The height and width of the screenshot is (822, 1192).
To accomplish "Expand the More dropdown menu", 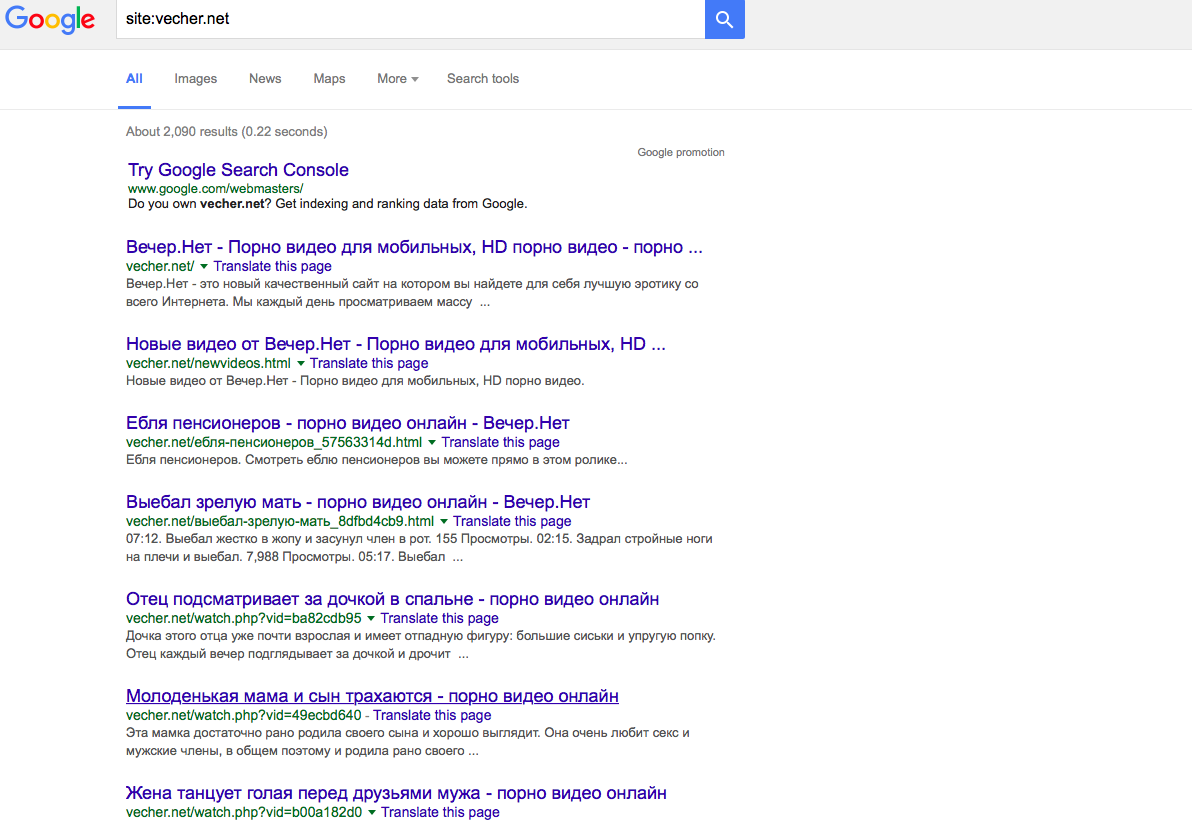I will pos(398,78).
